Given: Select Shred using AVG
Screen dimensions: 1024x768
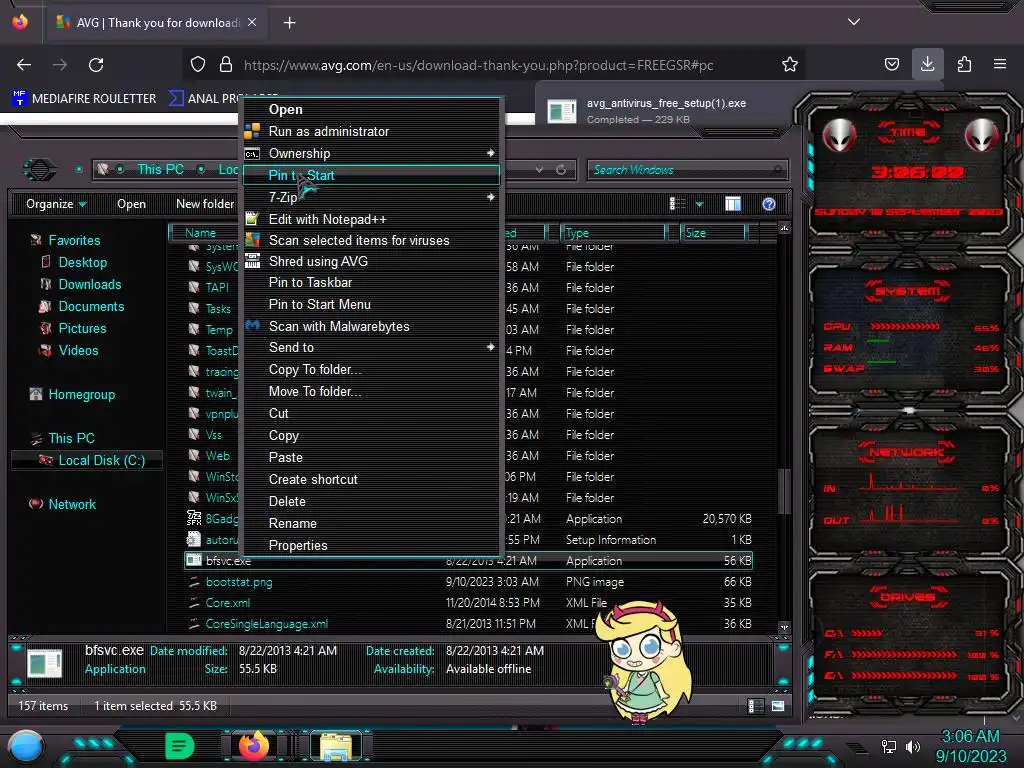Looking at the screenshot, I should pyautogui.click(x=371, y=261).
